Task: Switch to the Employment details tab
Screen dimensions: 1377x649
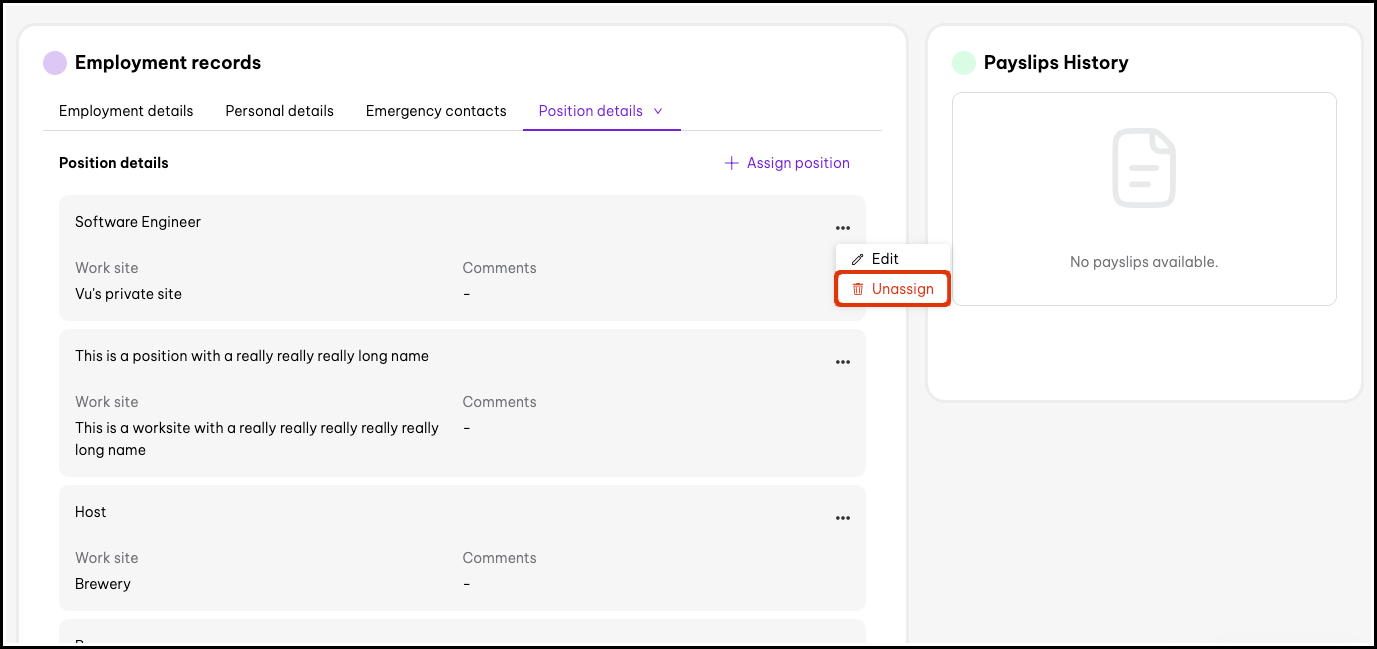Action: (x=126, y=111)
